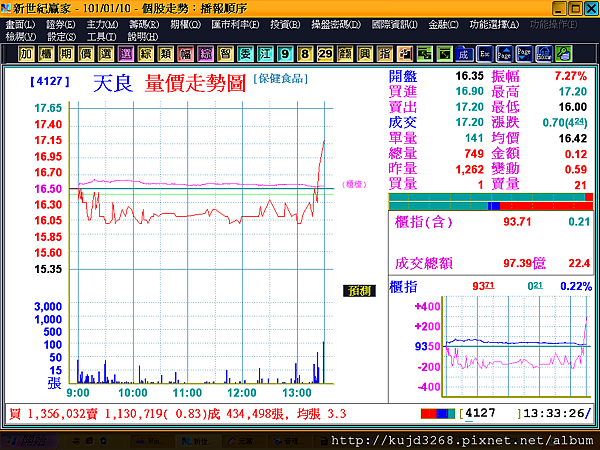
Task: Click the [保健食品] category link
Action: point(280,79)
